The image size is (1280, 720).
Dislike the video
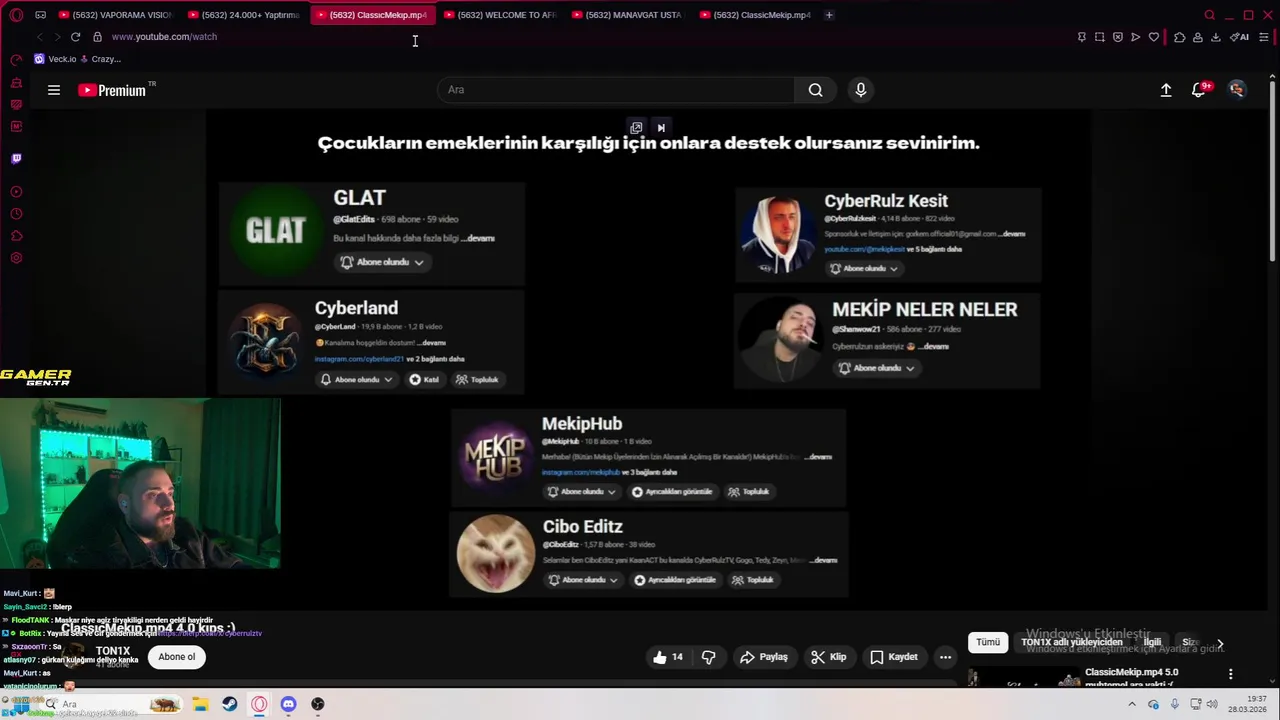coord(709,657)
